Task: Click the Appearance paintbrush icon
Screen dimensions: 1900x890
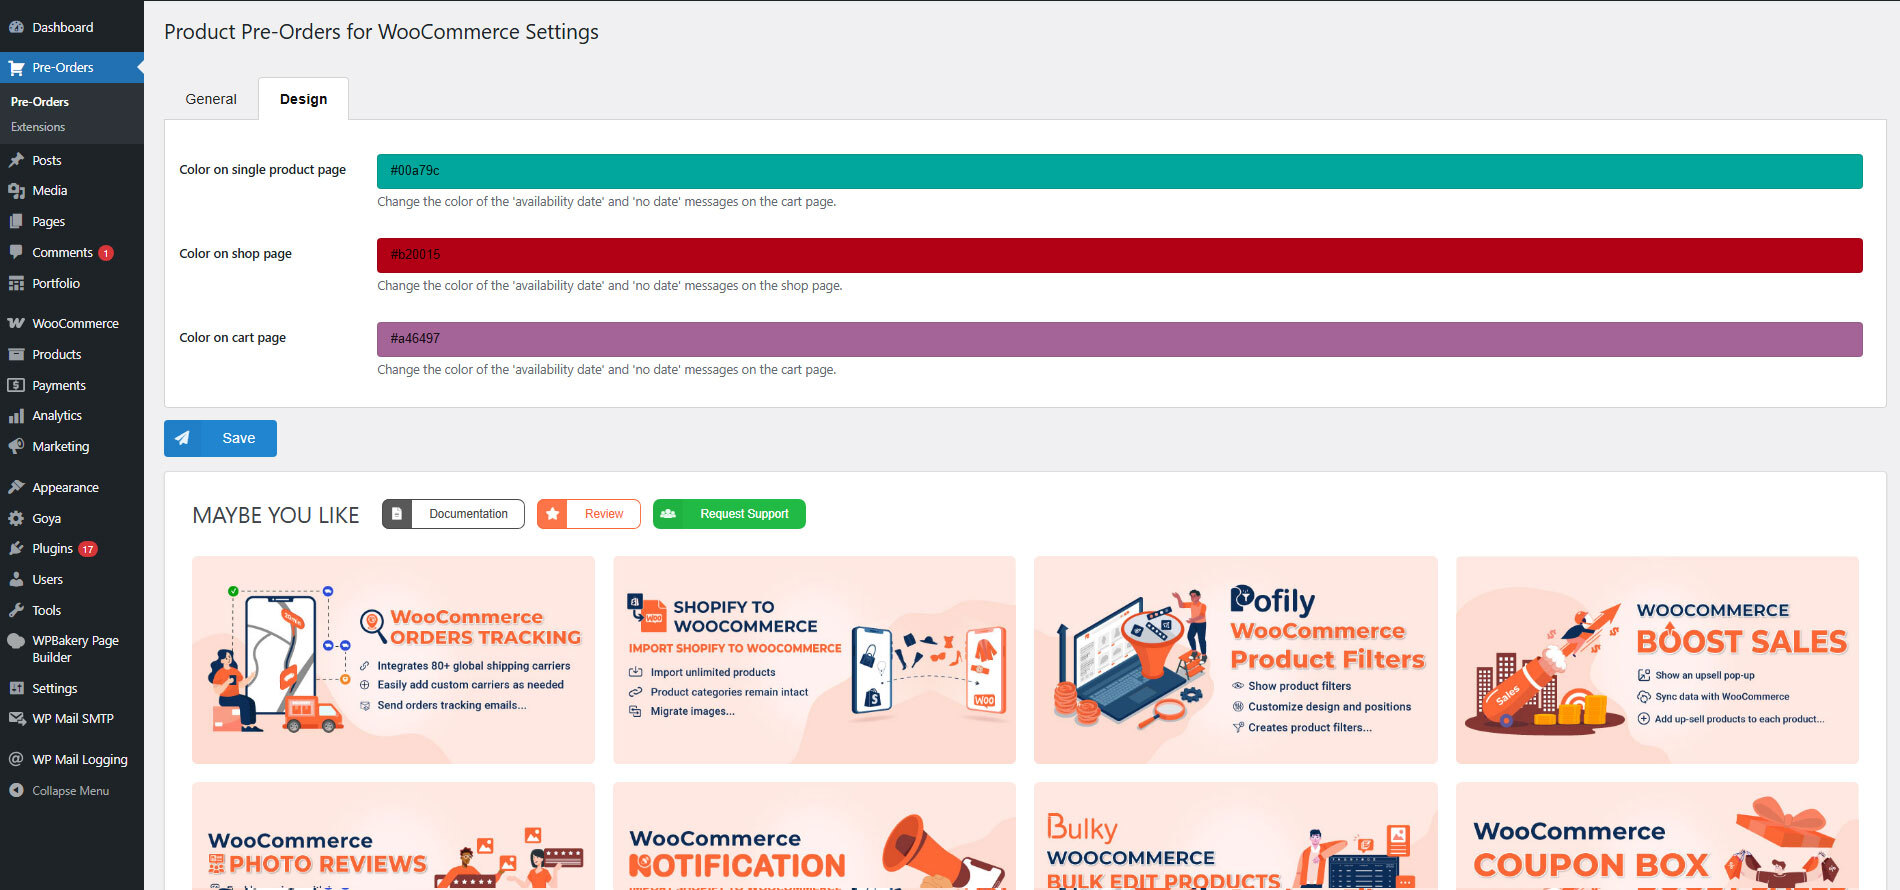Action: (x=16, y=487)
